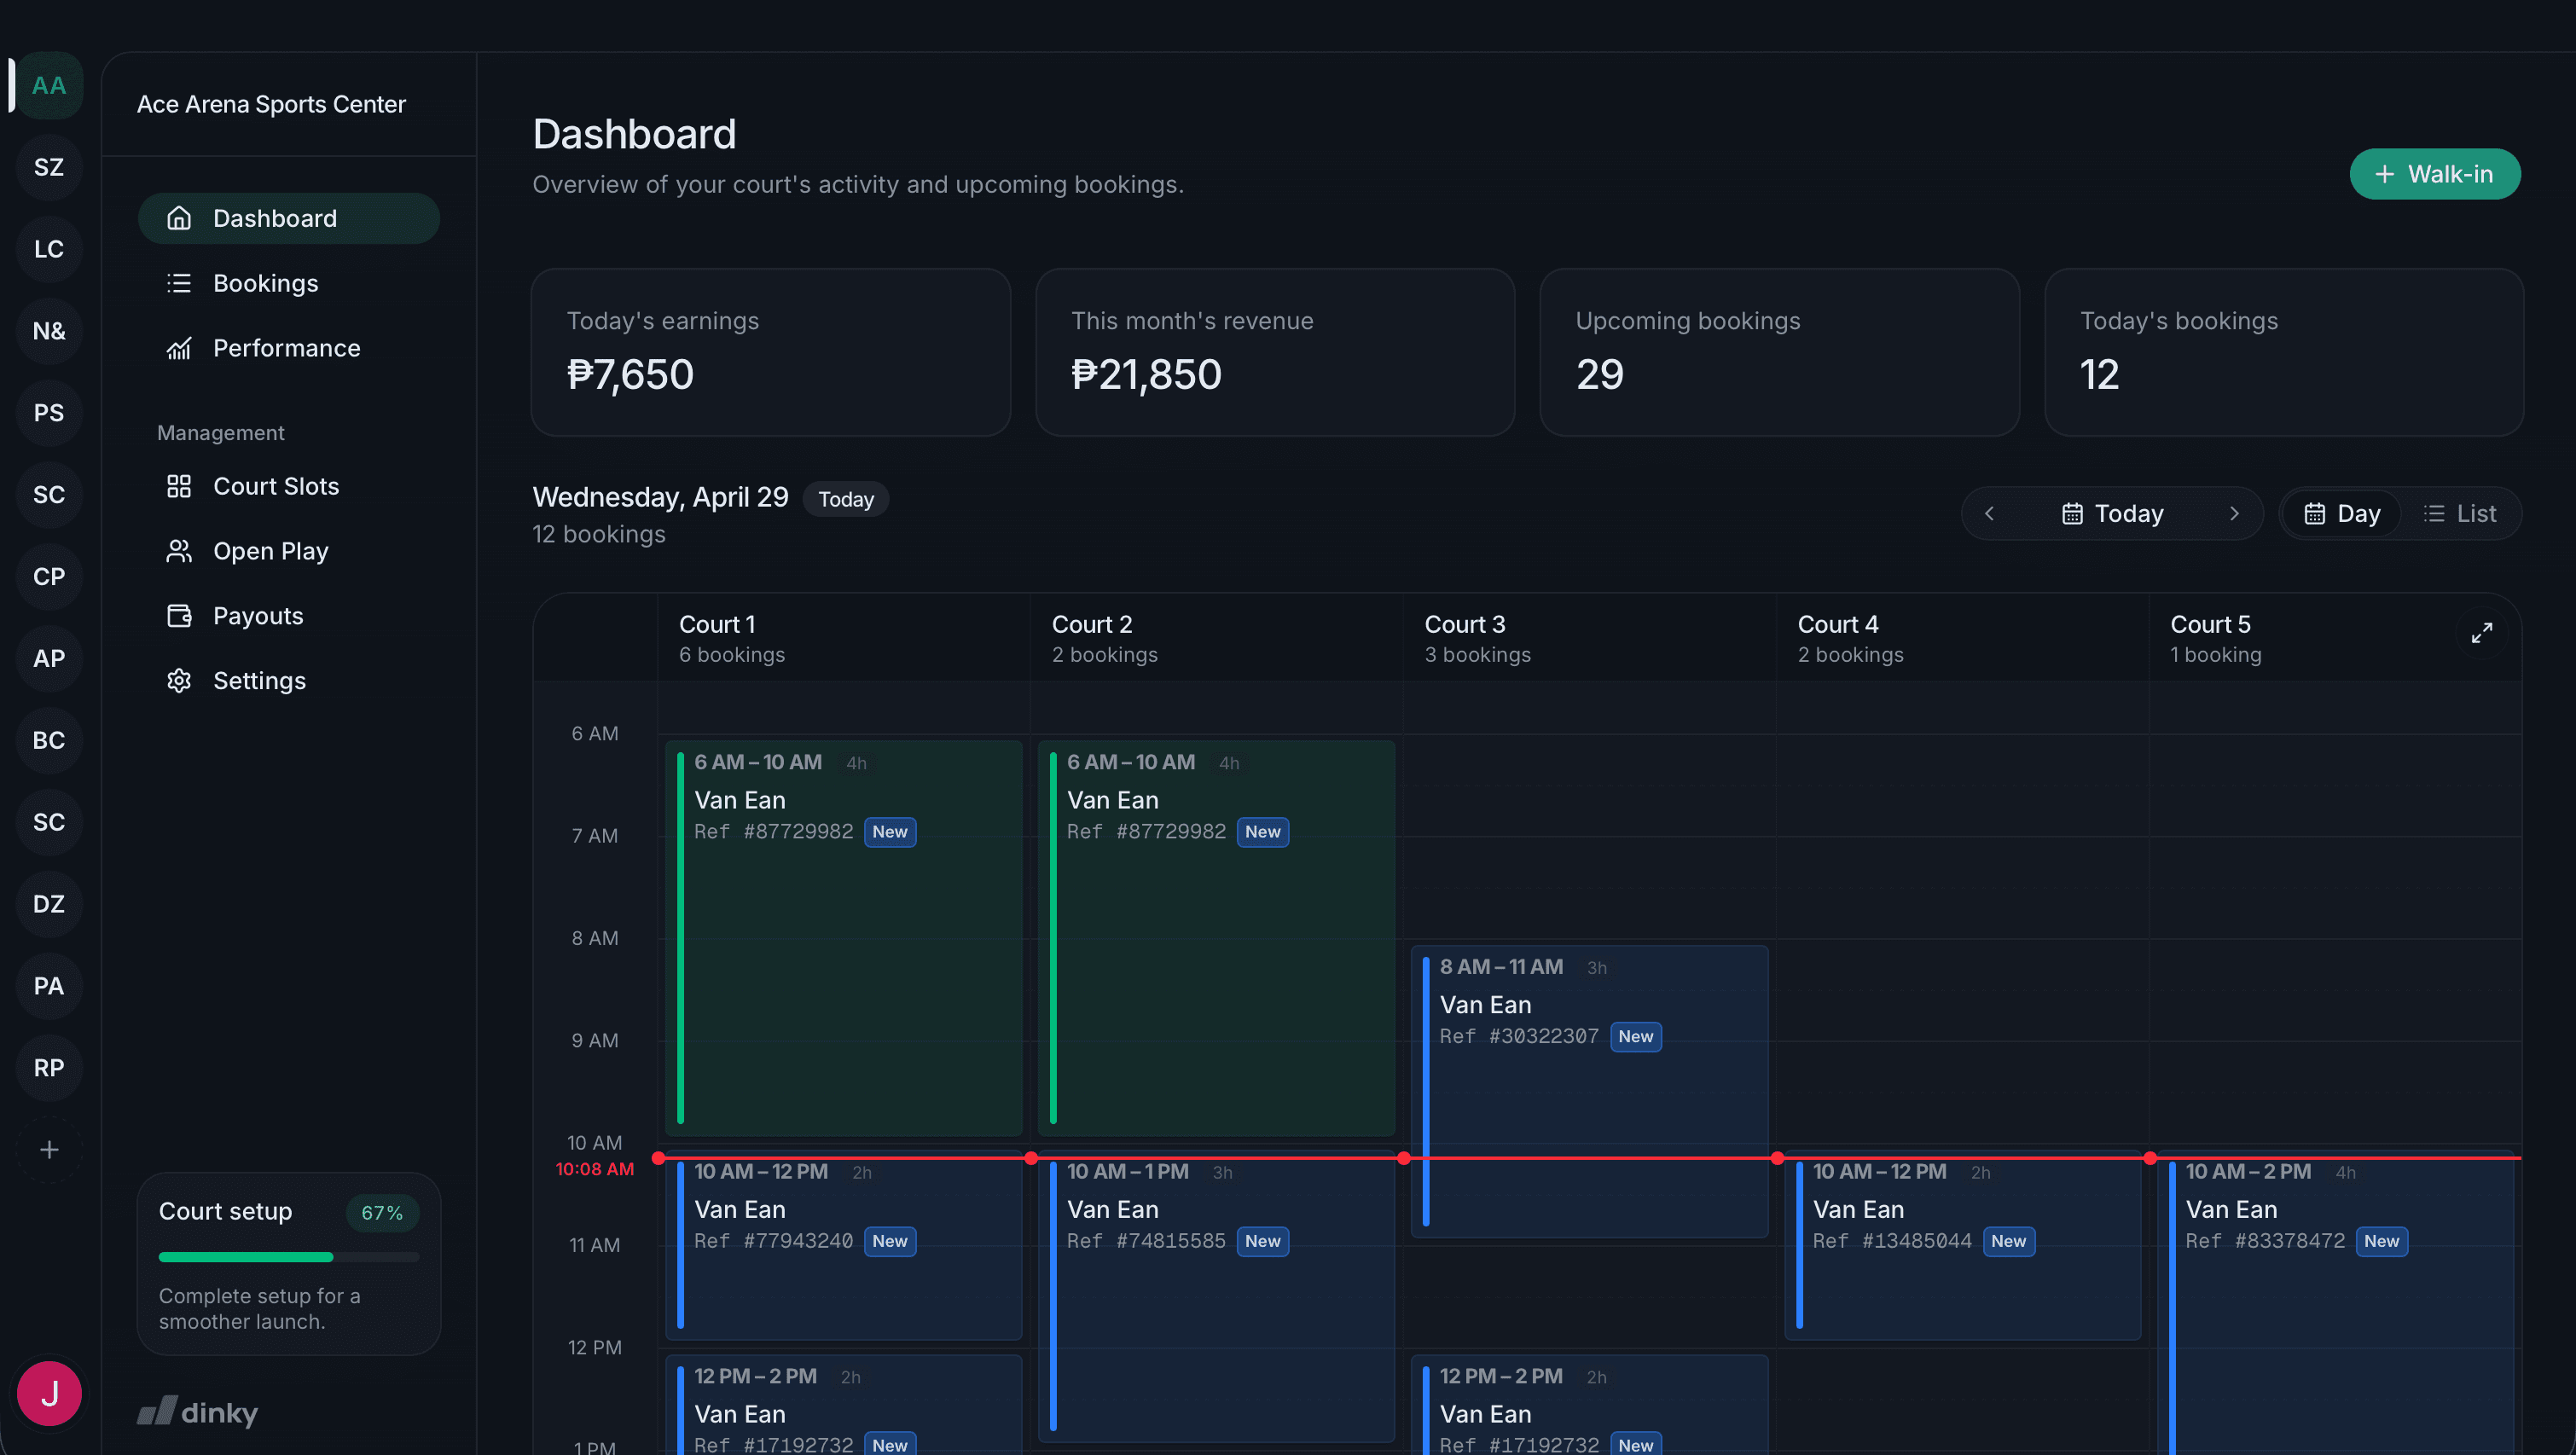Click the Court 3 column header
The height and width of the screenshot is (1455, 2576).
point(1589,638)
